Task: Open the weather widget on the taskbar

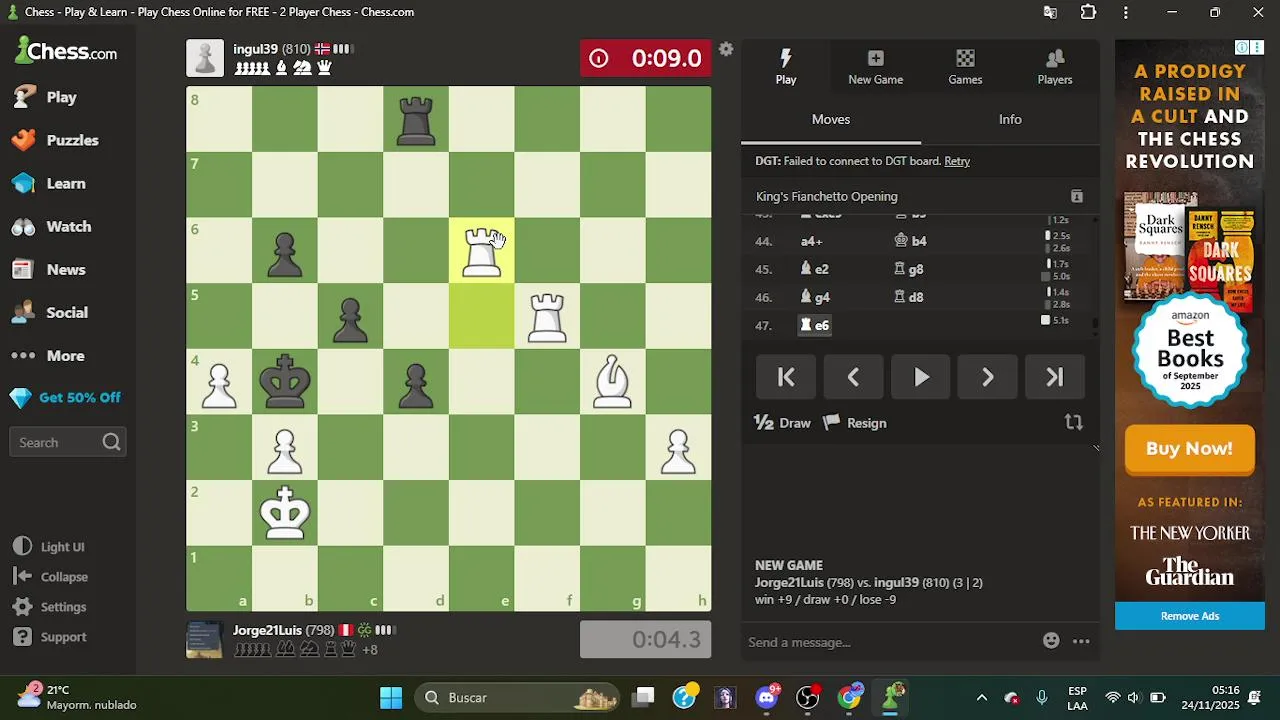Action: point(77,697)
